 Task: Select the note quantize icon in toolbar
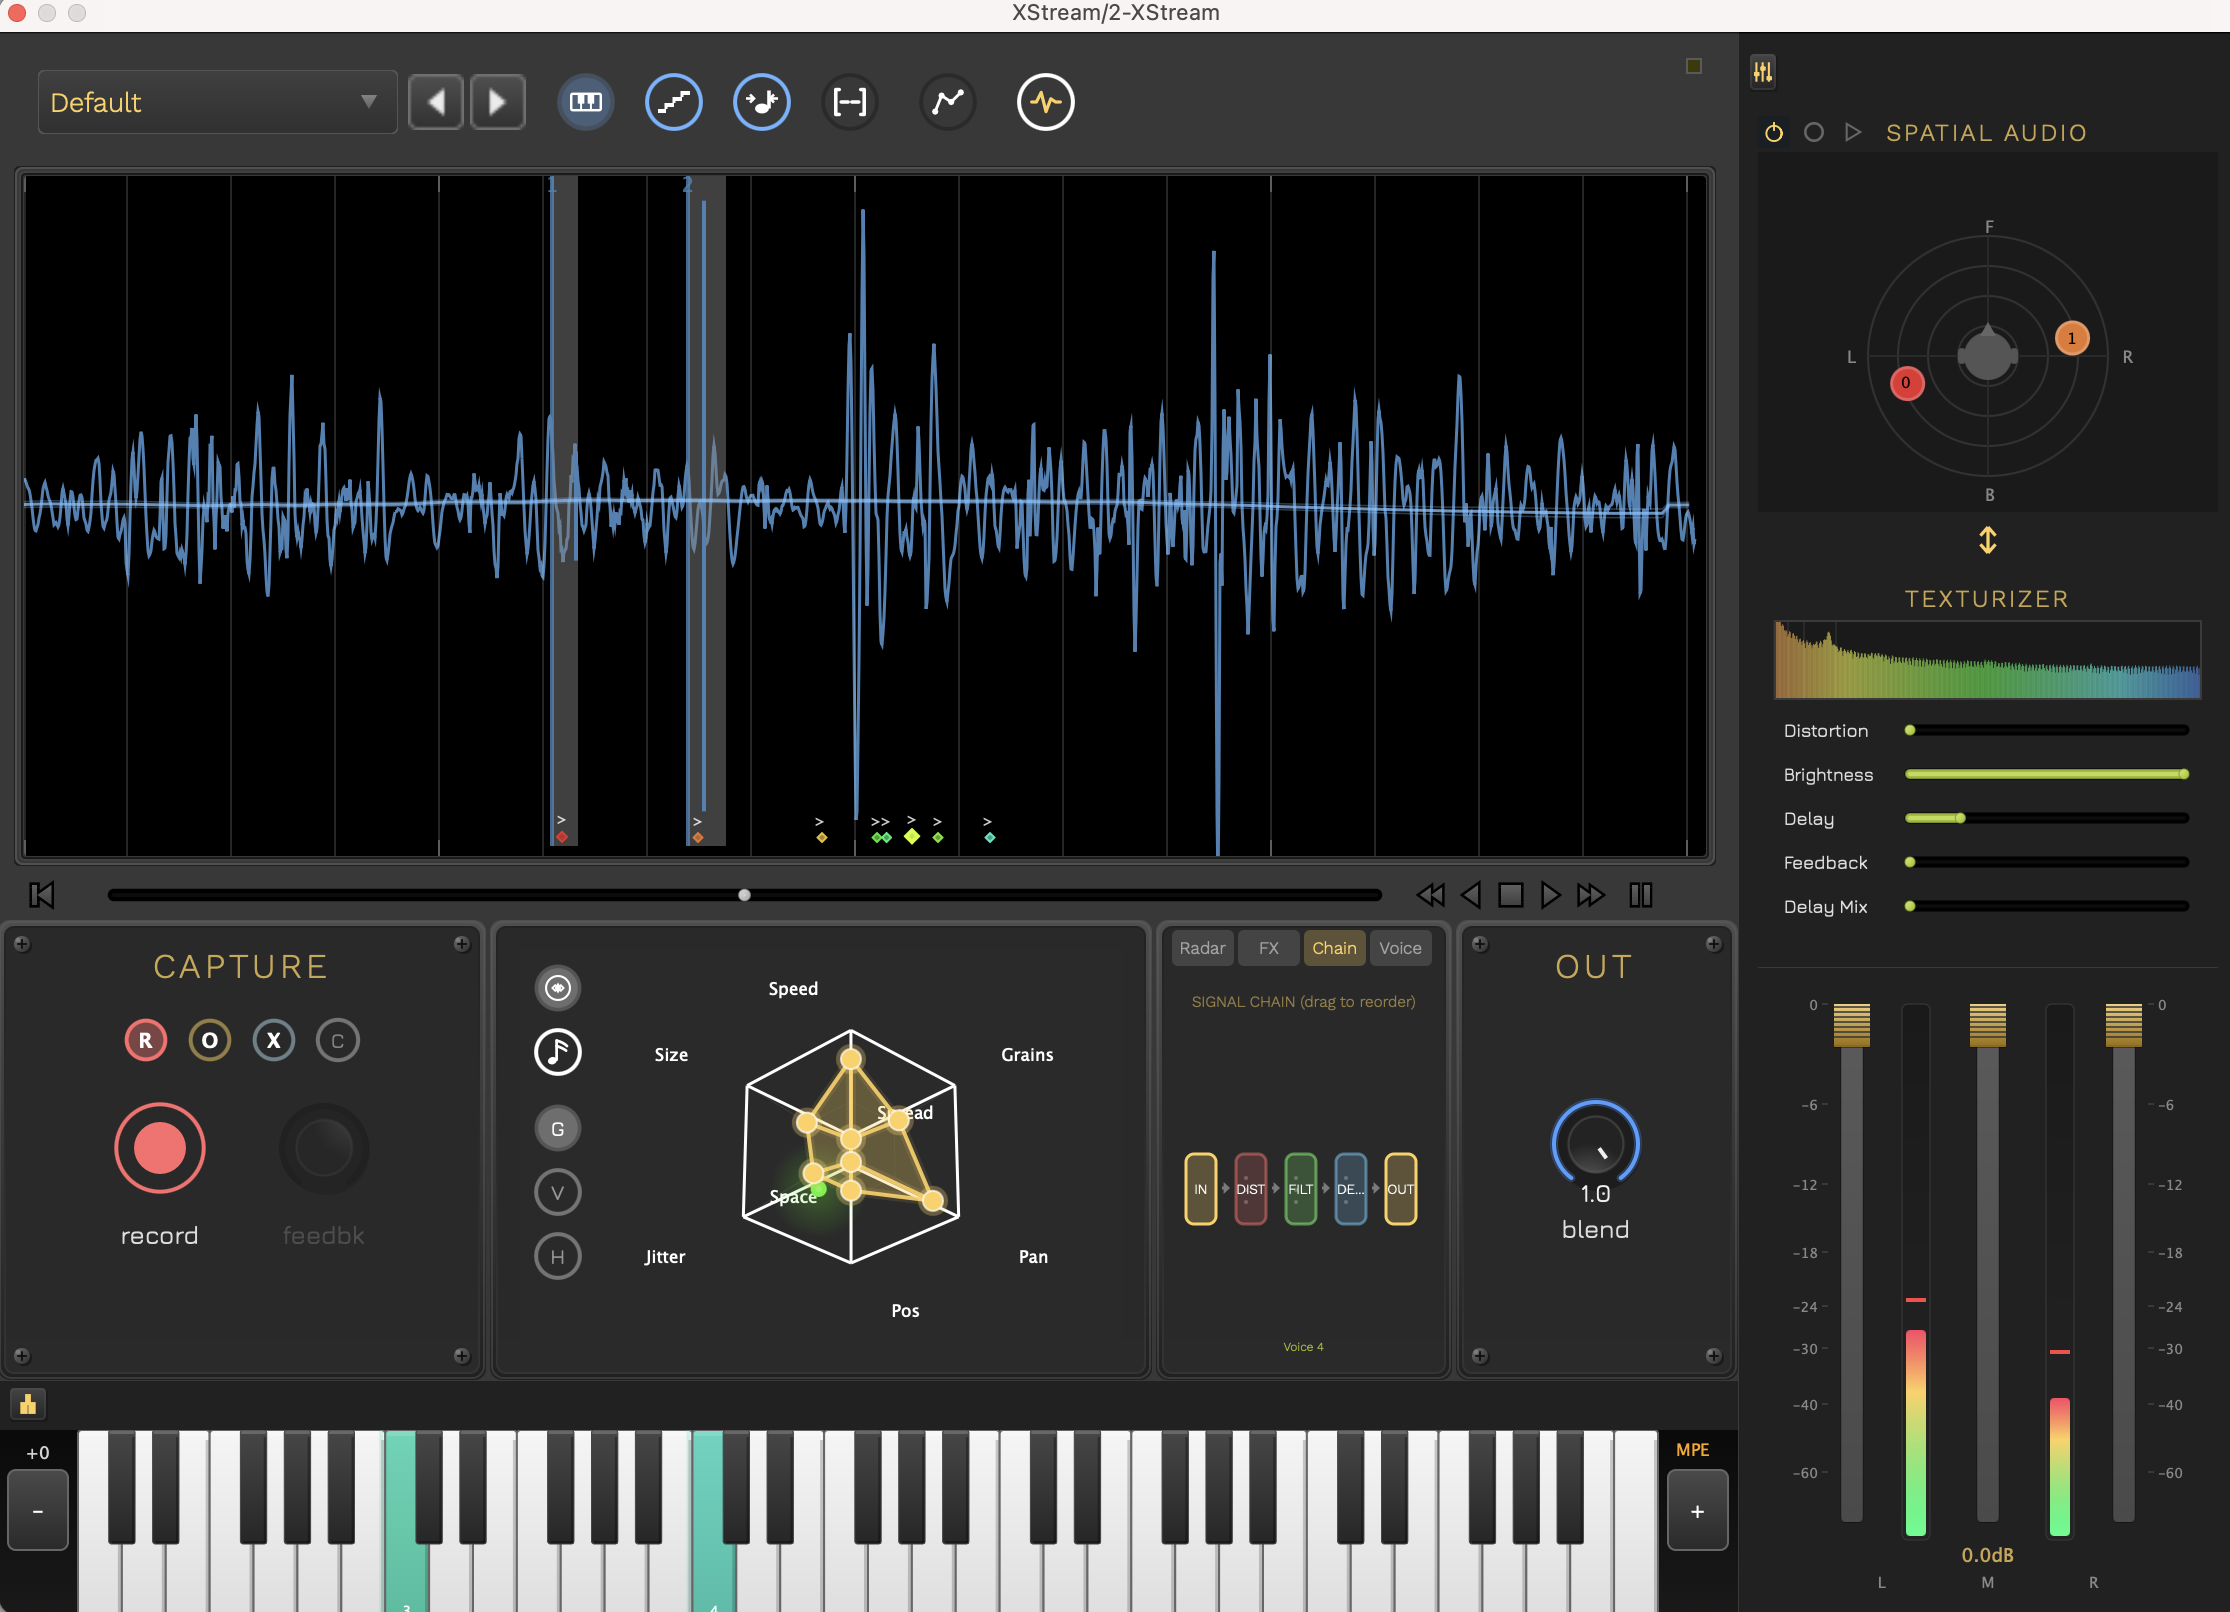click(x=761, y=101)
